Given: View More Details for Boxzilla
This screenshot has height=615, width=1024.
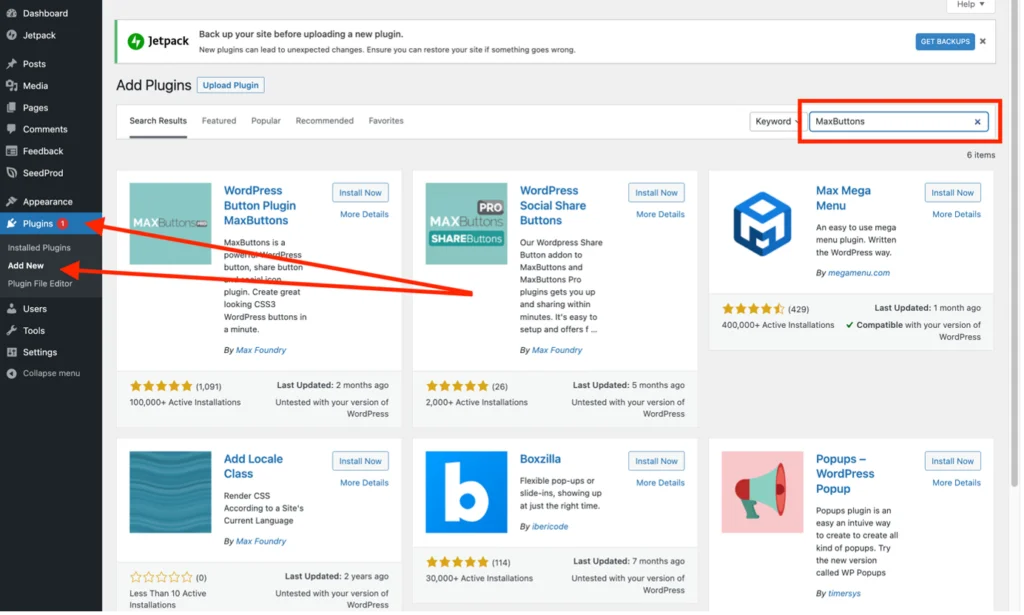Looking at the screenshot, I should tap(662, 484).
